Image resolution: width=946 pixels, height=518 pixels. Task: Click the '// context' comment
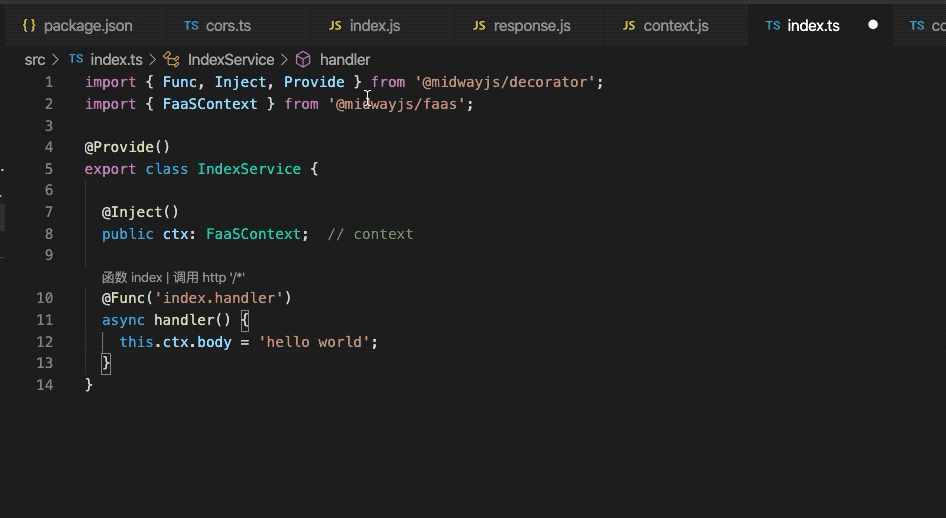370,234
